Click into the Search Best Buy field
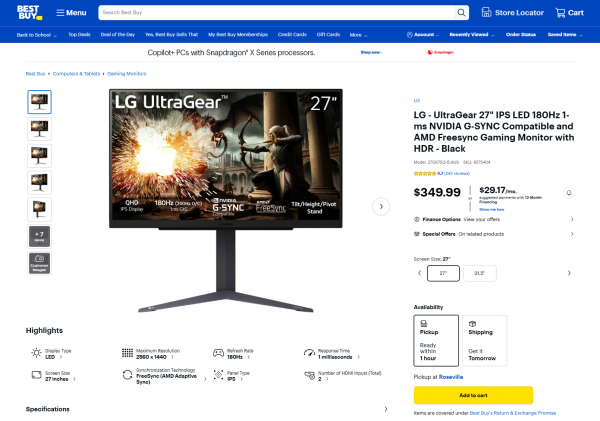The width and height of the screenshot is (600, 421). coord(276,13)
